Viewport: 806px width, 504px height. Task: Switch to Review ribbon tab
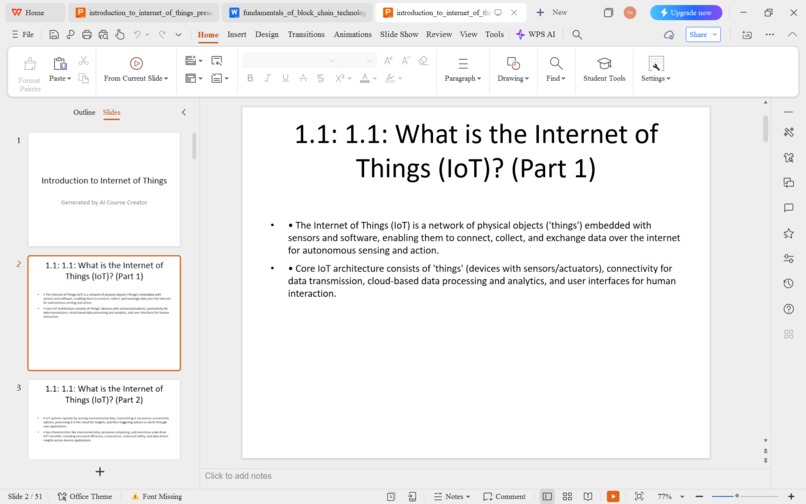[x=439, y=34]
